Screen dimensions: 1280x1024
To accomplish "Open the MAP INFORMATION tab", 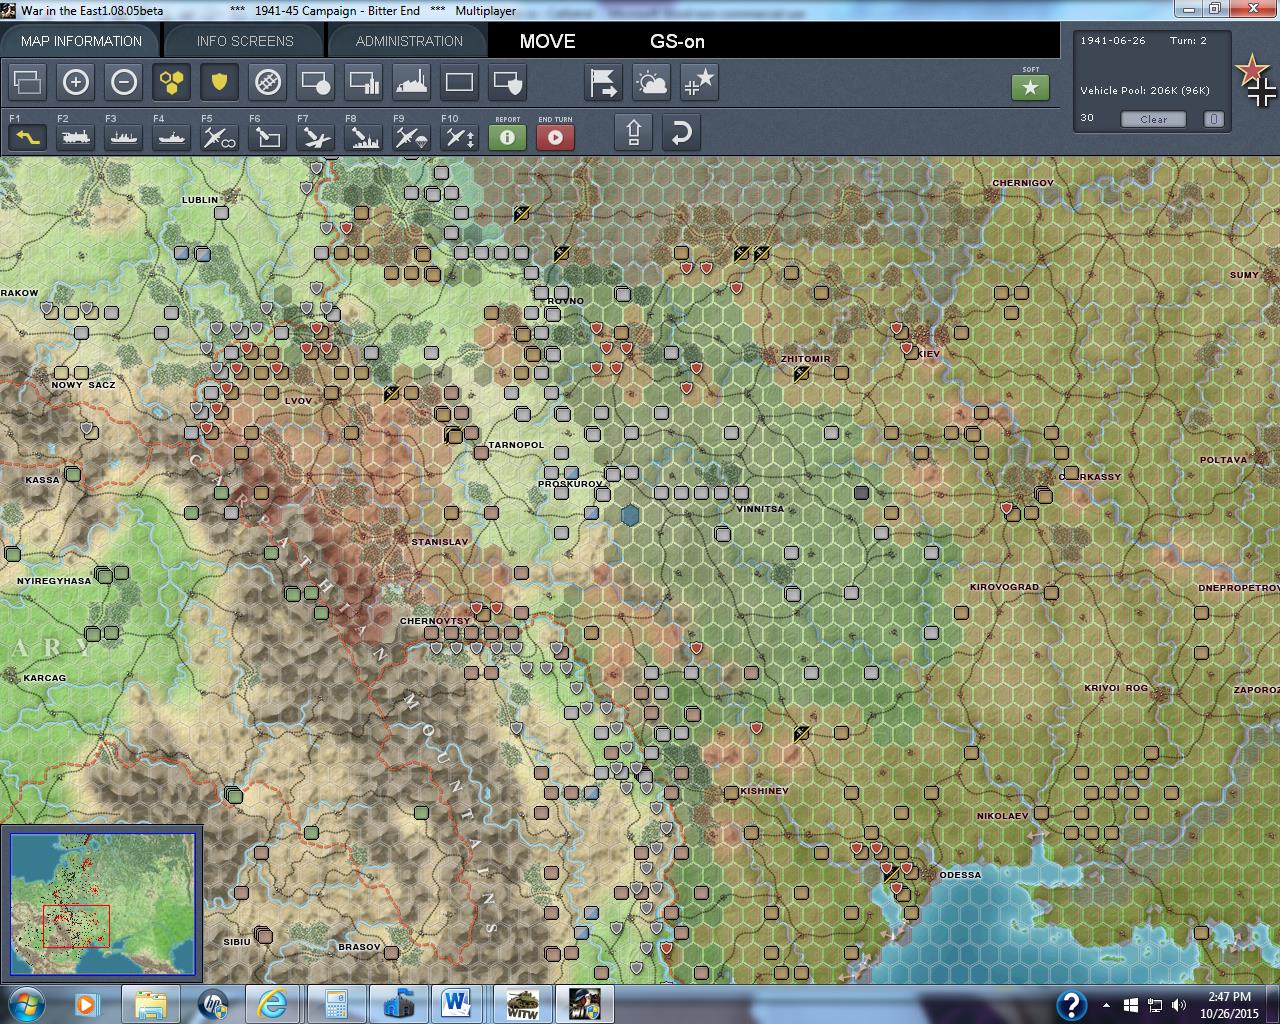I will tap(81, 41).
